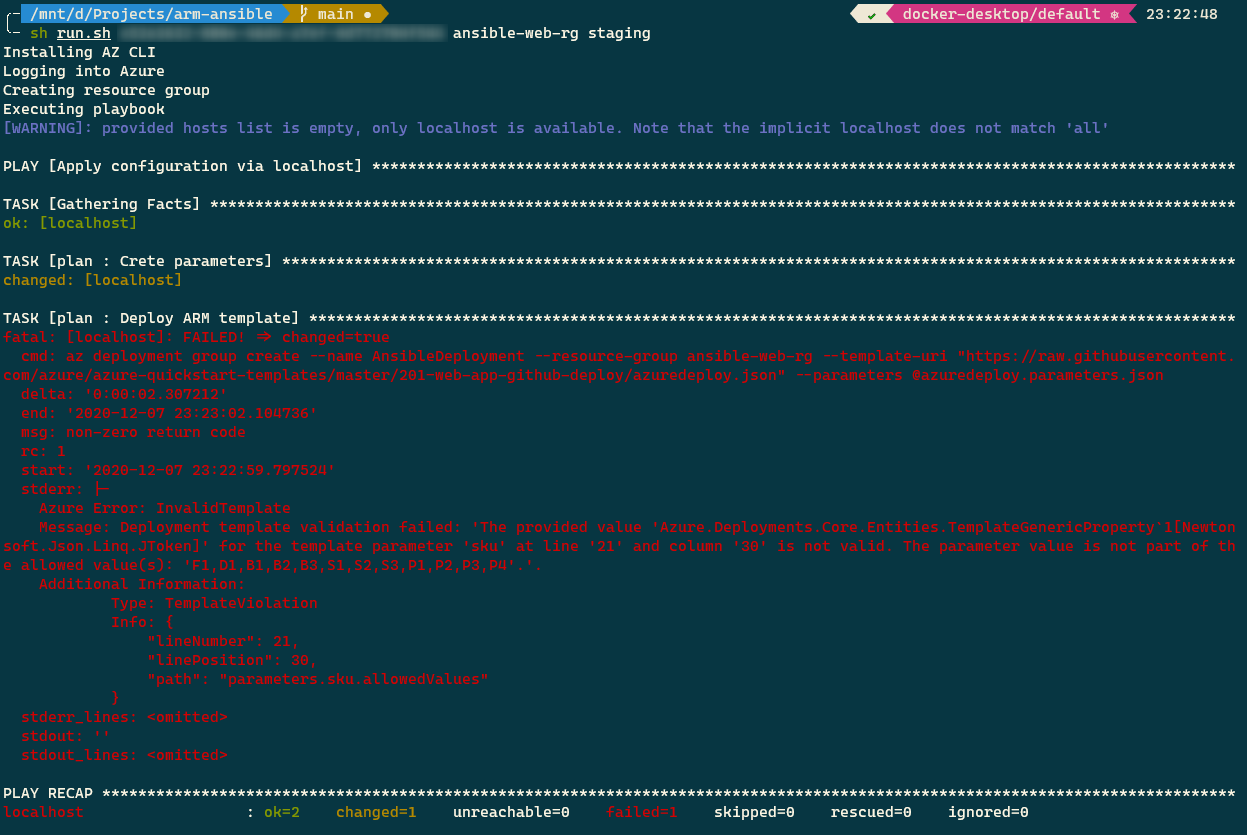The image size is (1247, 835).
Task: Click the "lineNumber": 21 line
Action: coord(223,641)
